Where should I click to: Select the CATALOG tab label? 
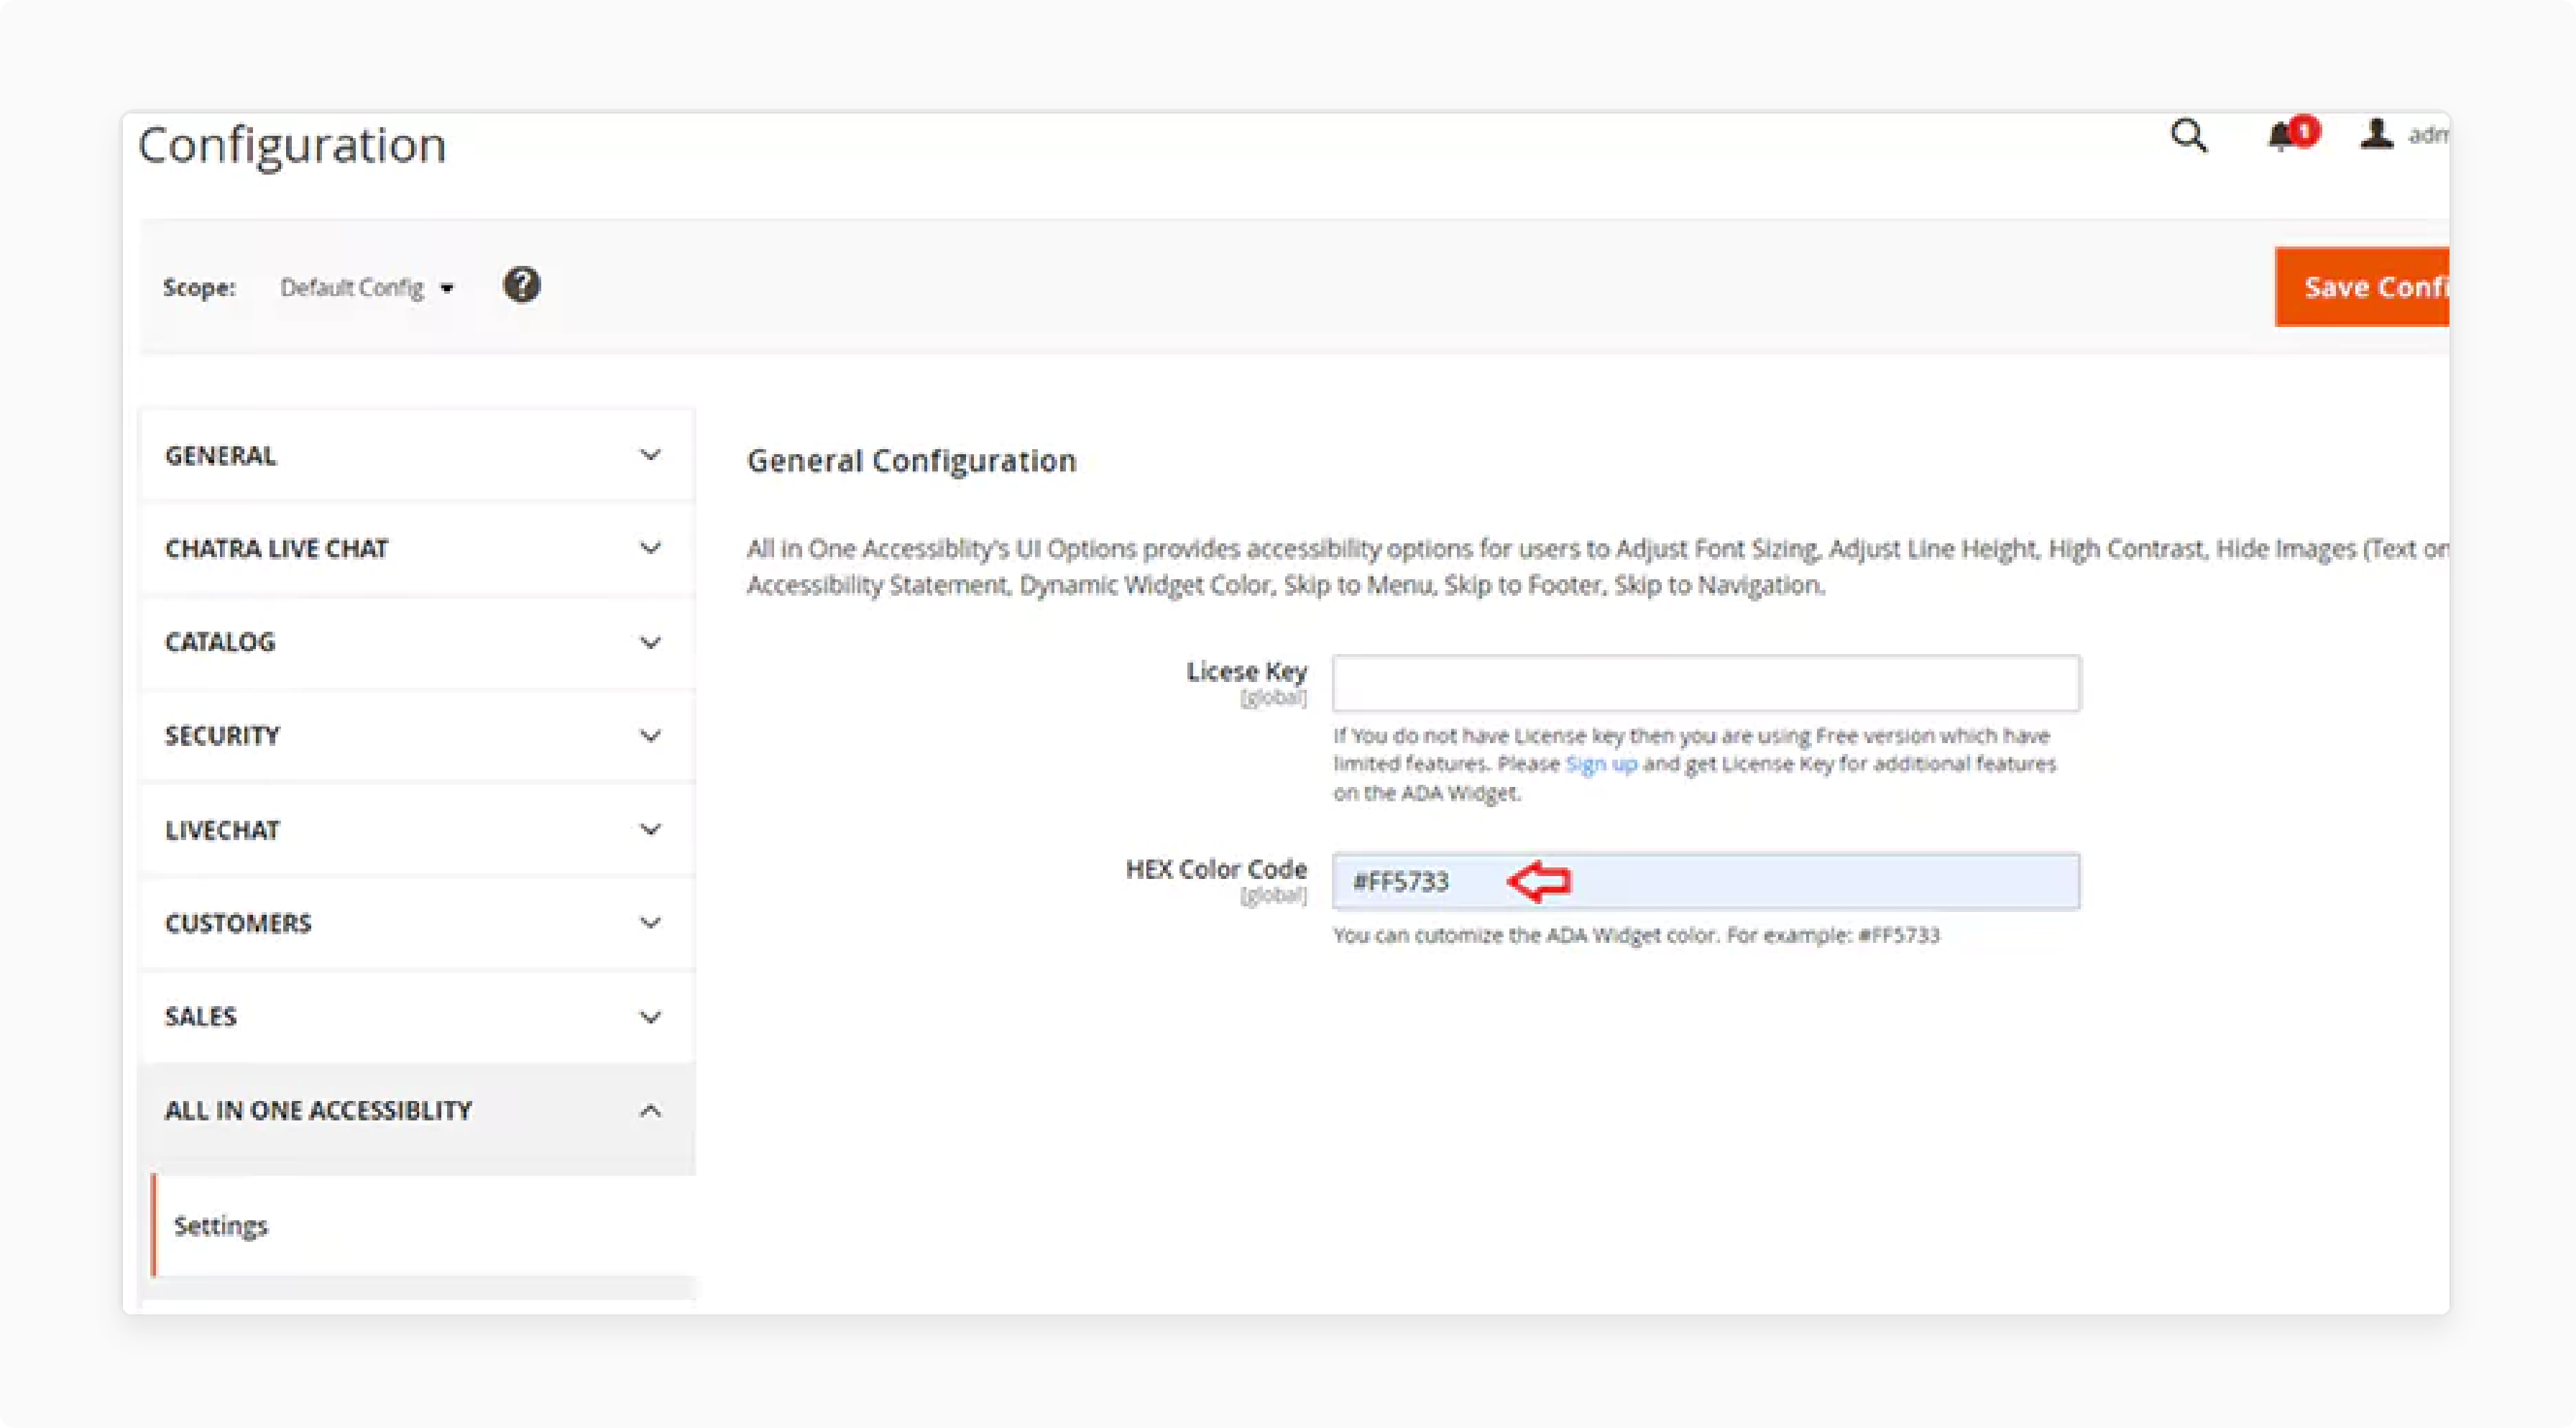[220, 642]
